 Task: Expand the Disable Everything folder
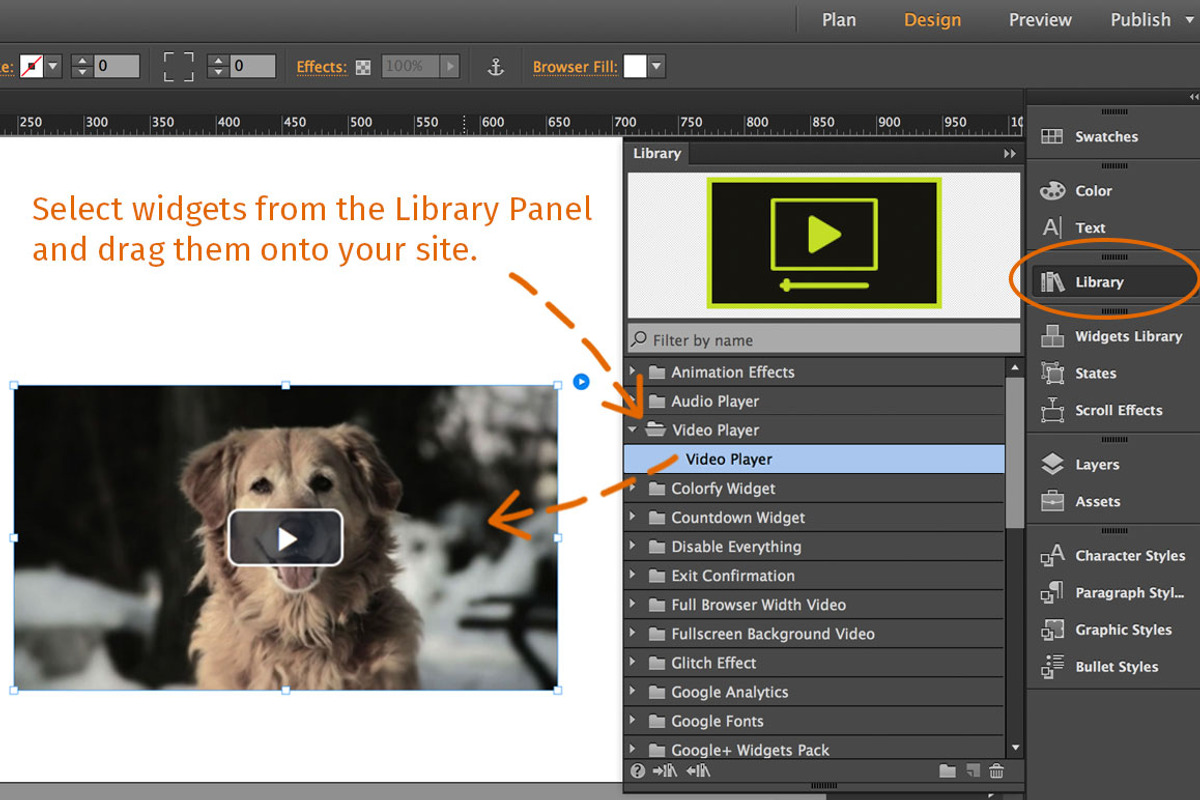[633, 547]
